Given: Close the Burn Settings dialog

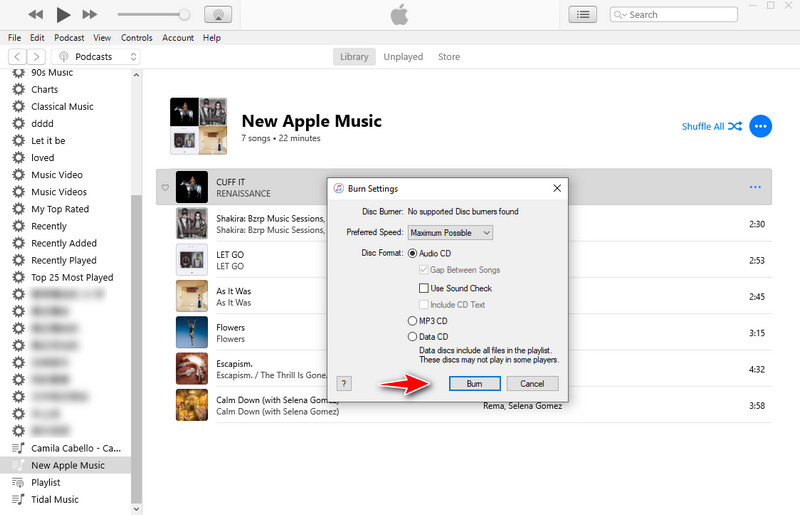Looking at the screenshot, I should (x=557, y=188).
